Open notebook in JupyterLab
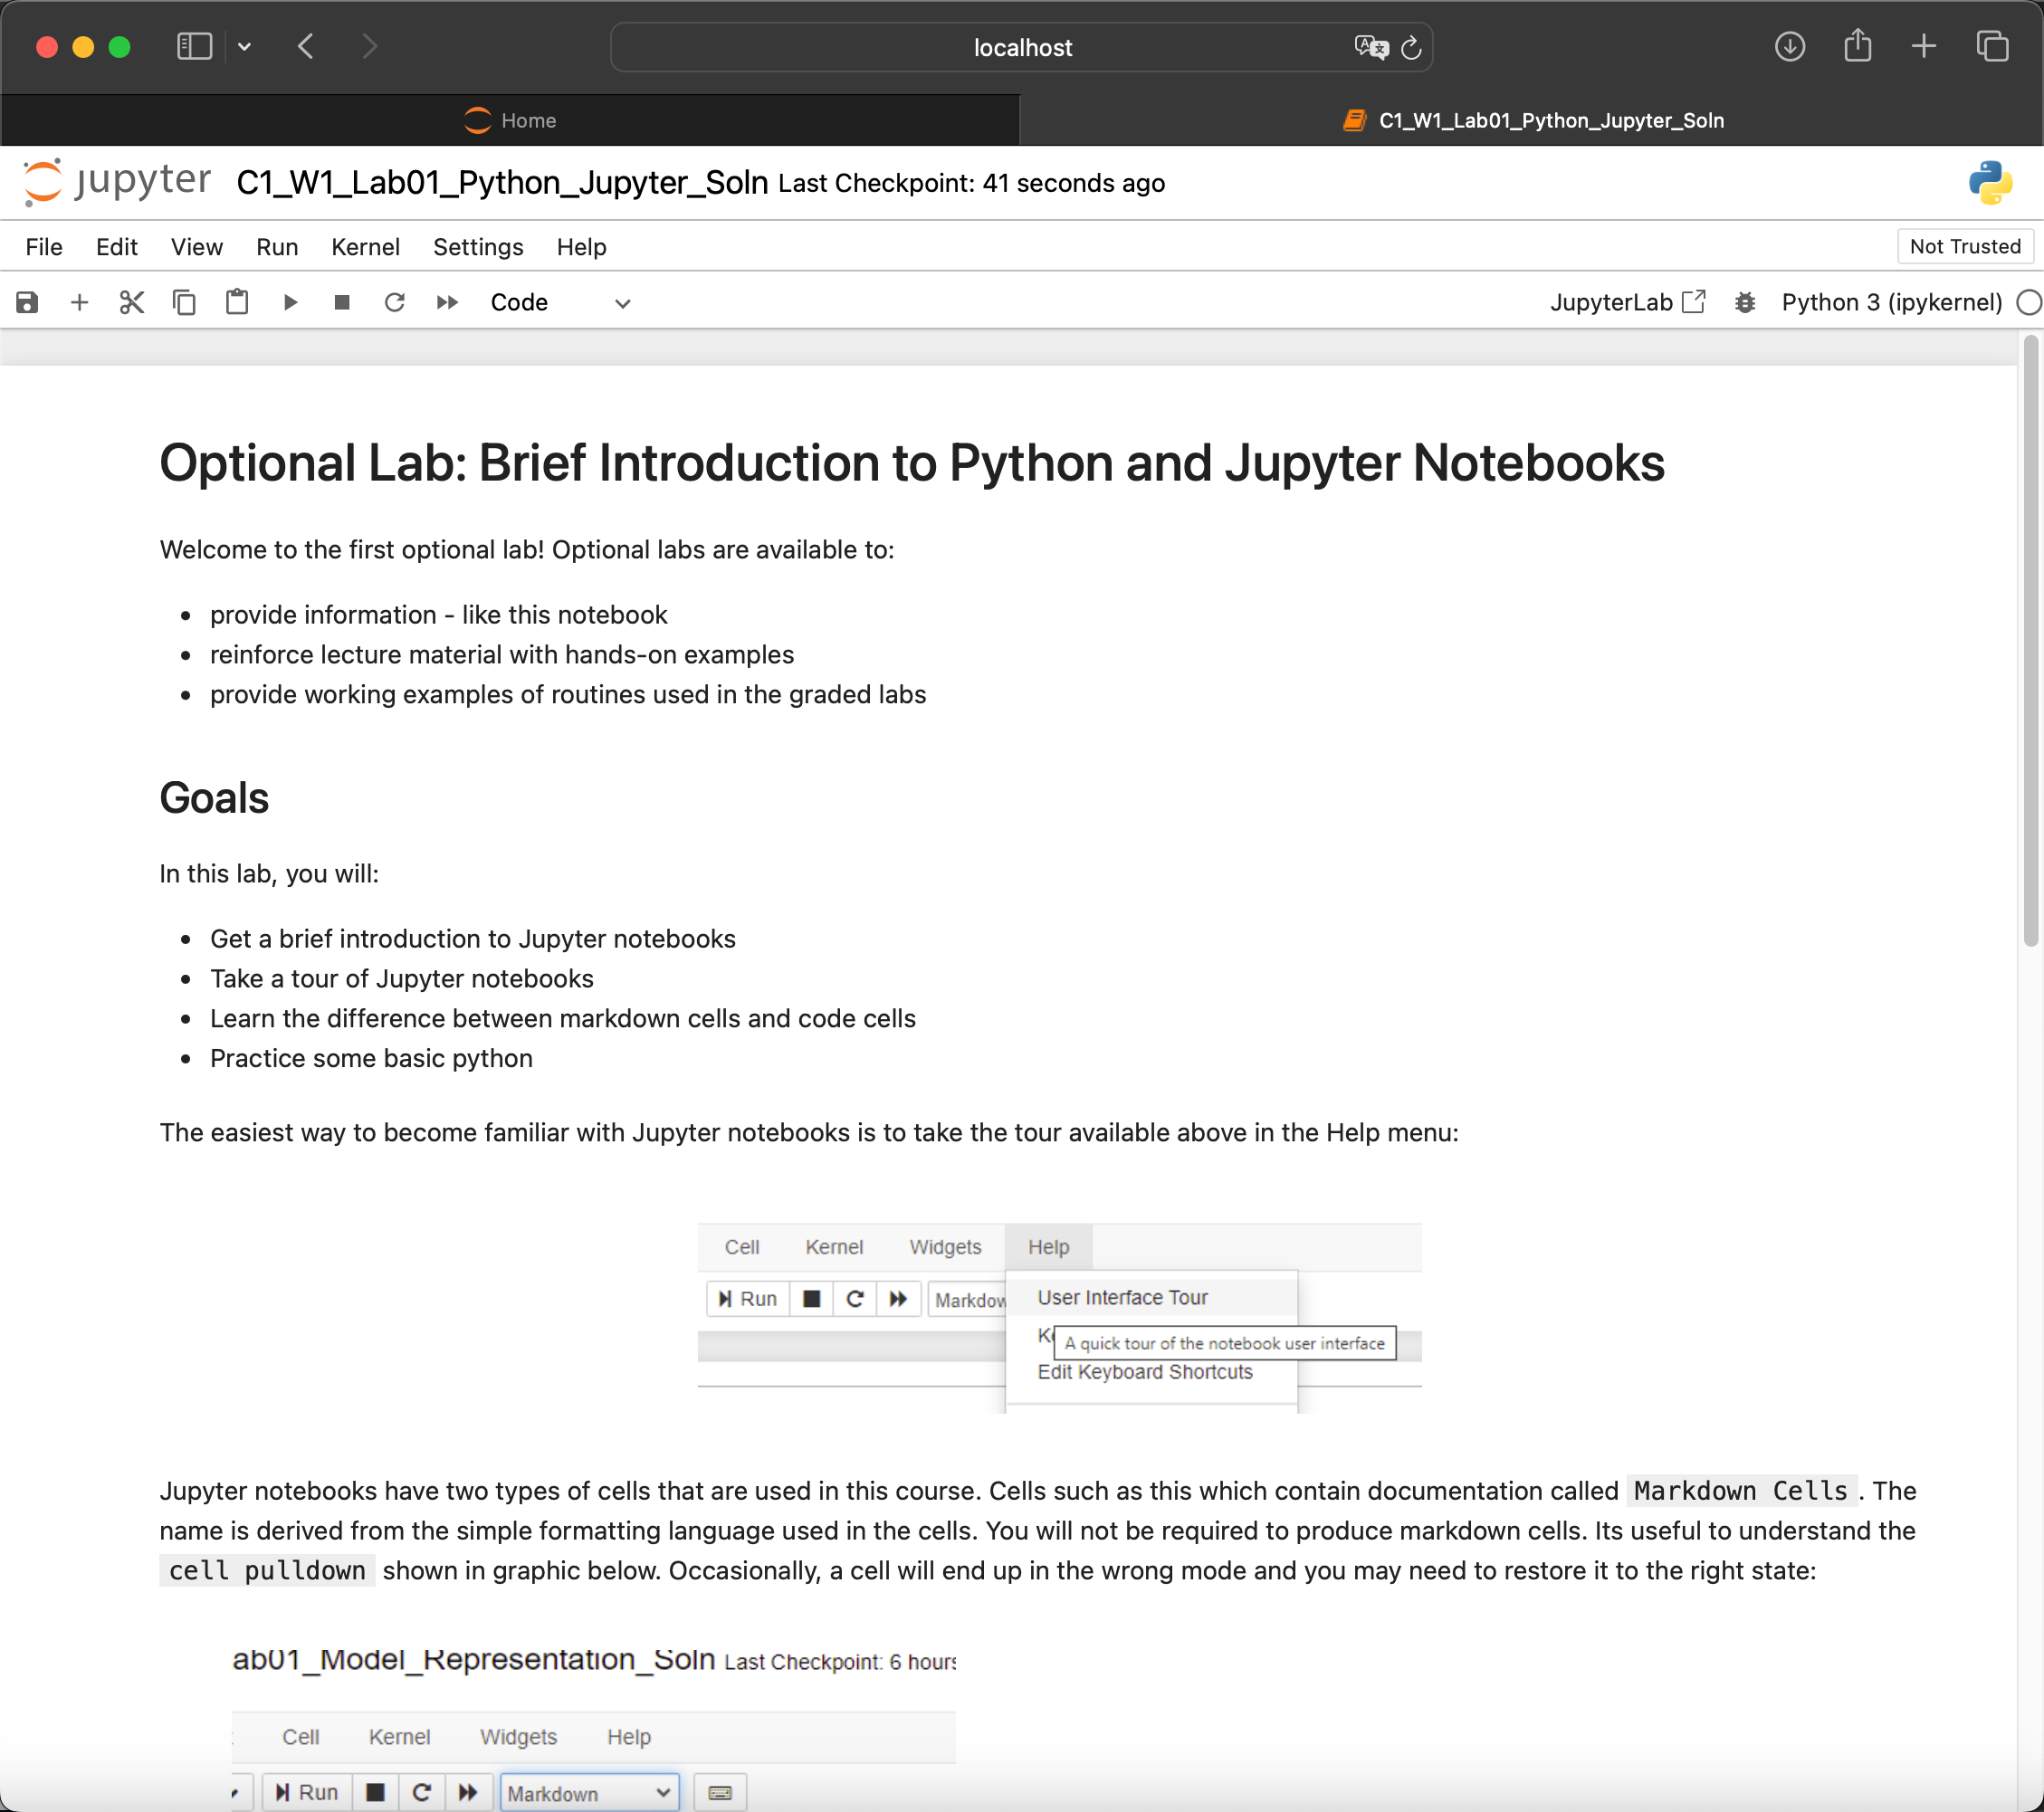Screen dimensions: 2044x1812 pyautogui.click(x=1627, y=302)
